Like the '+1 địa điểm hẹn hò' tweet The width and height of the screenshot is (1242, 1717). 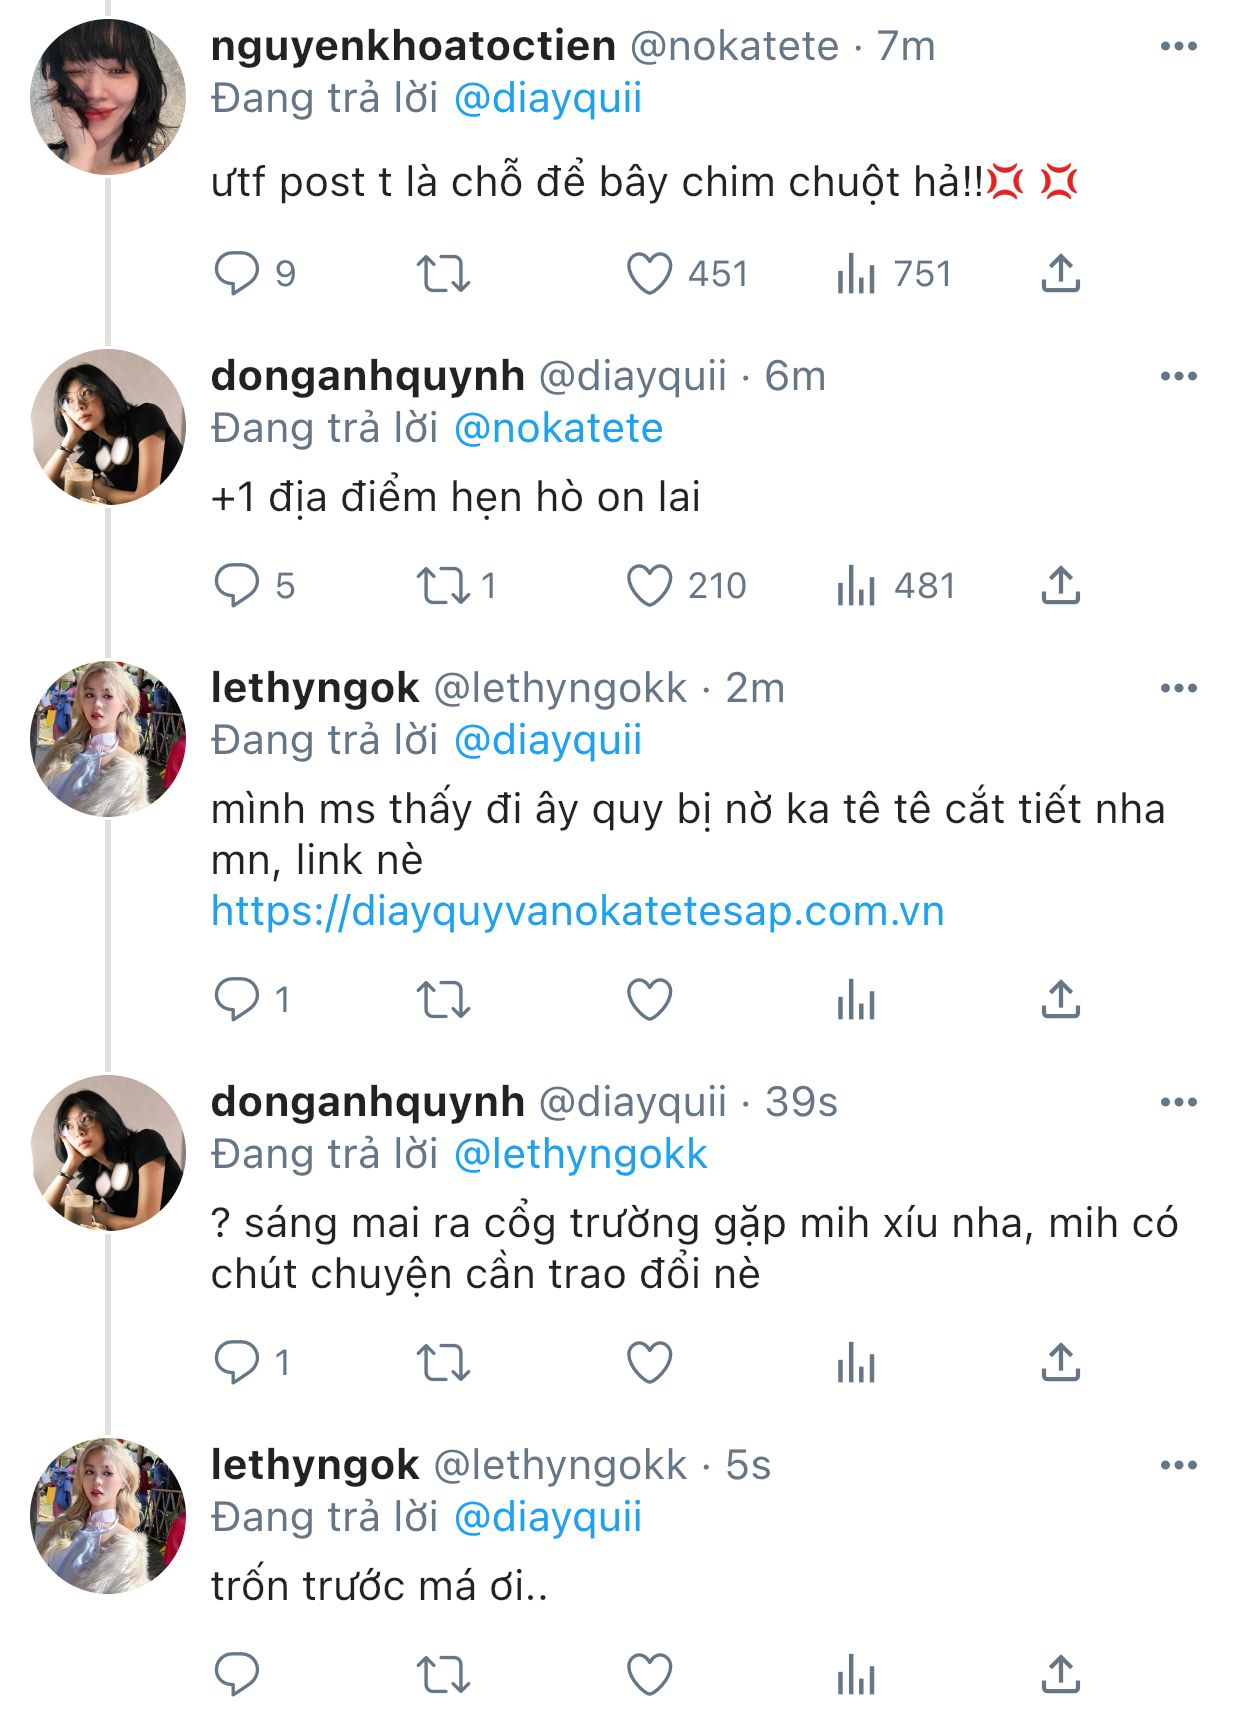pos(650,585)
